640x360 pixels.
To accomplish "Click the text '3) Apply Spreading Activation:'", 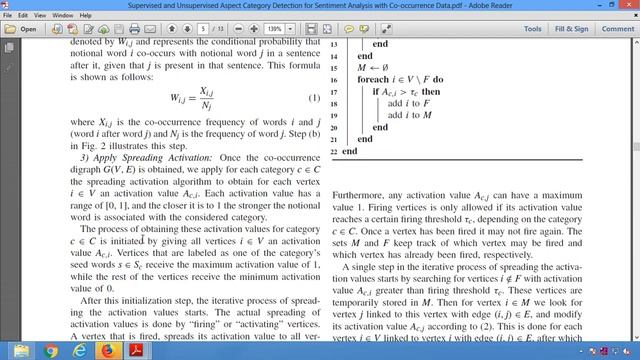I will (x=147, y=158).
